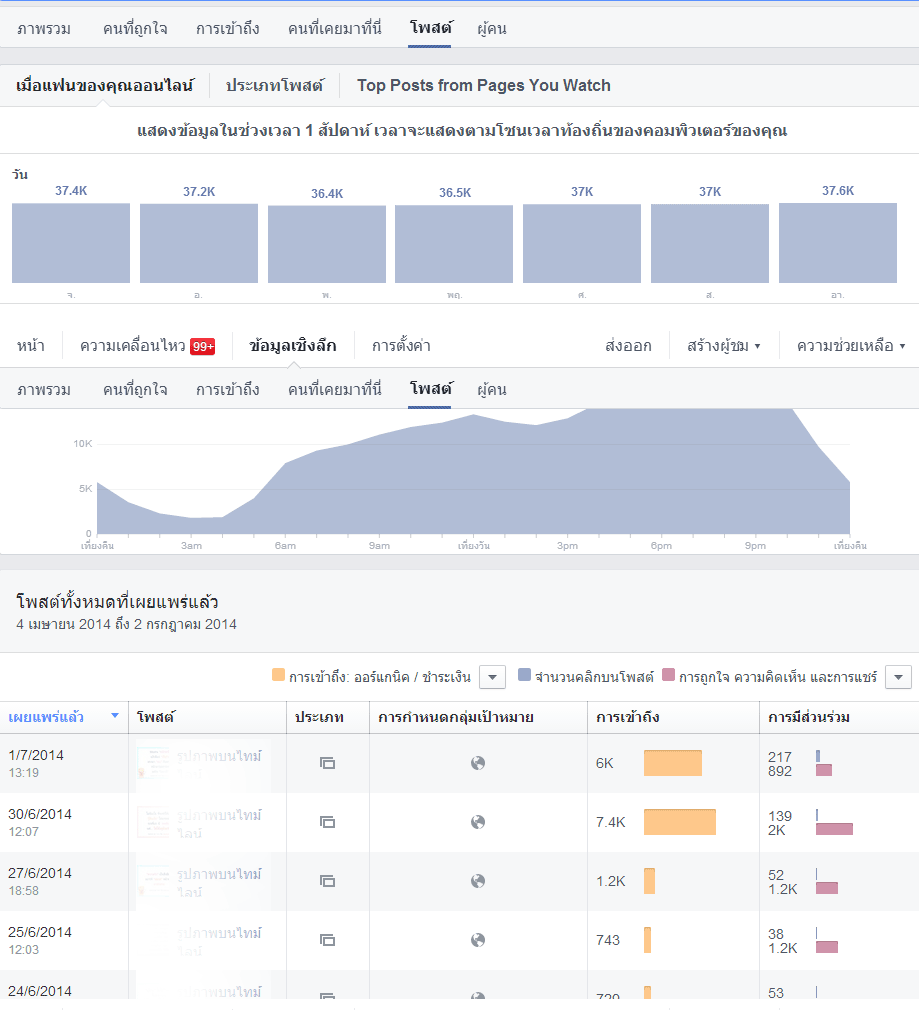Click the ส่งออก export button

point(628,346)
